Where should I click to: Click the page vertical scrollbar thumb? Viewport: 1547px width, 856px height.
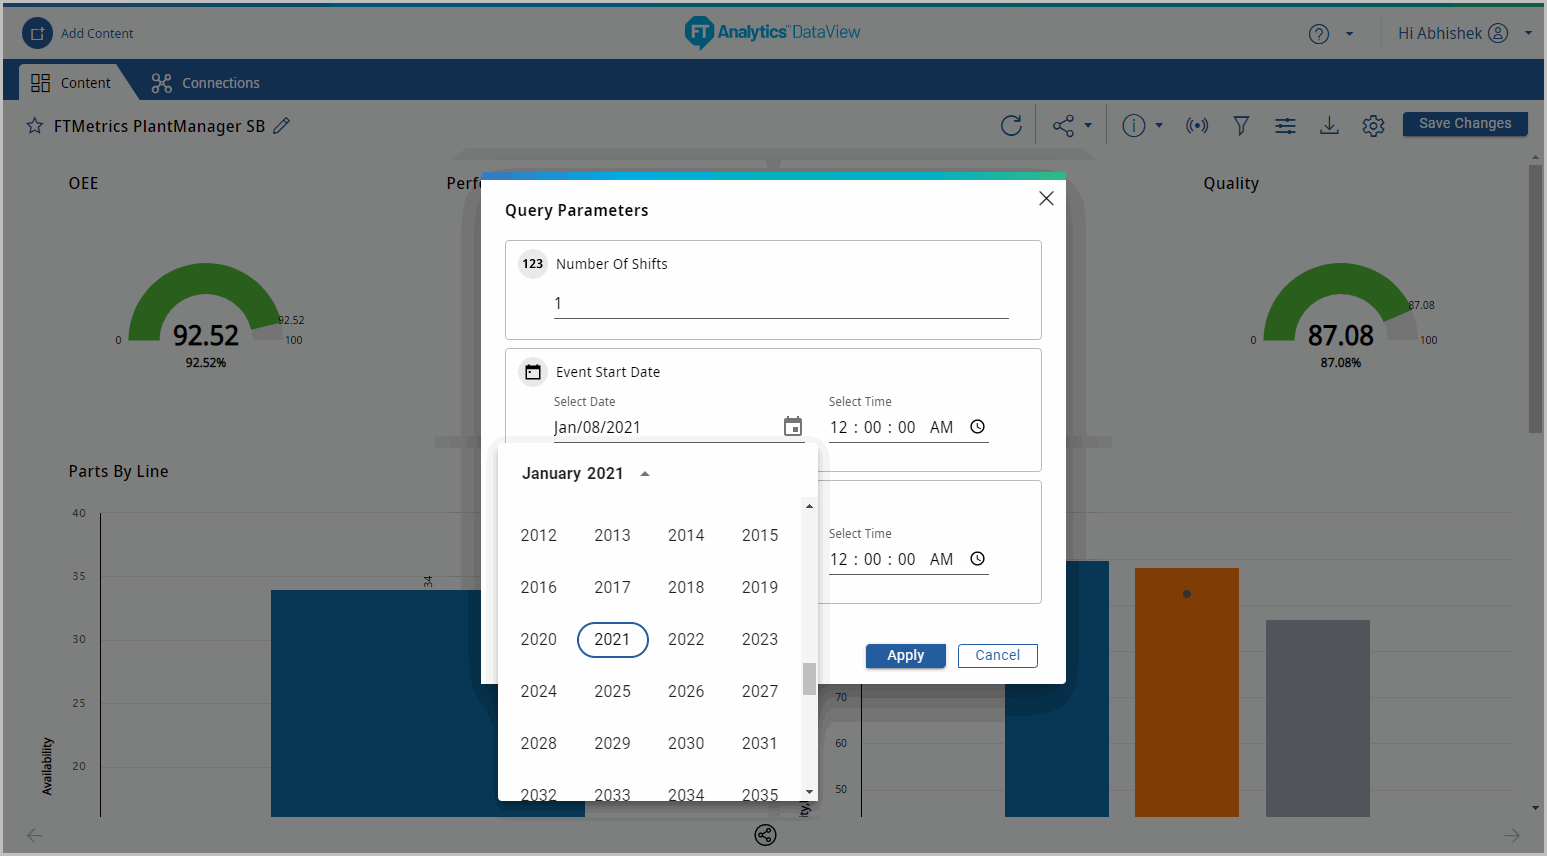pos(1535,300)
